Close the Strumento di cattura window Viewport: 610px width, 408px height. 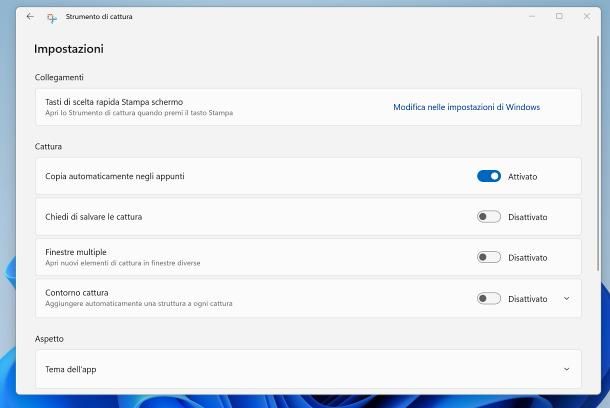[x=587, y=16]
